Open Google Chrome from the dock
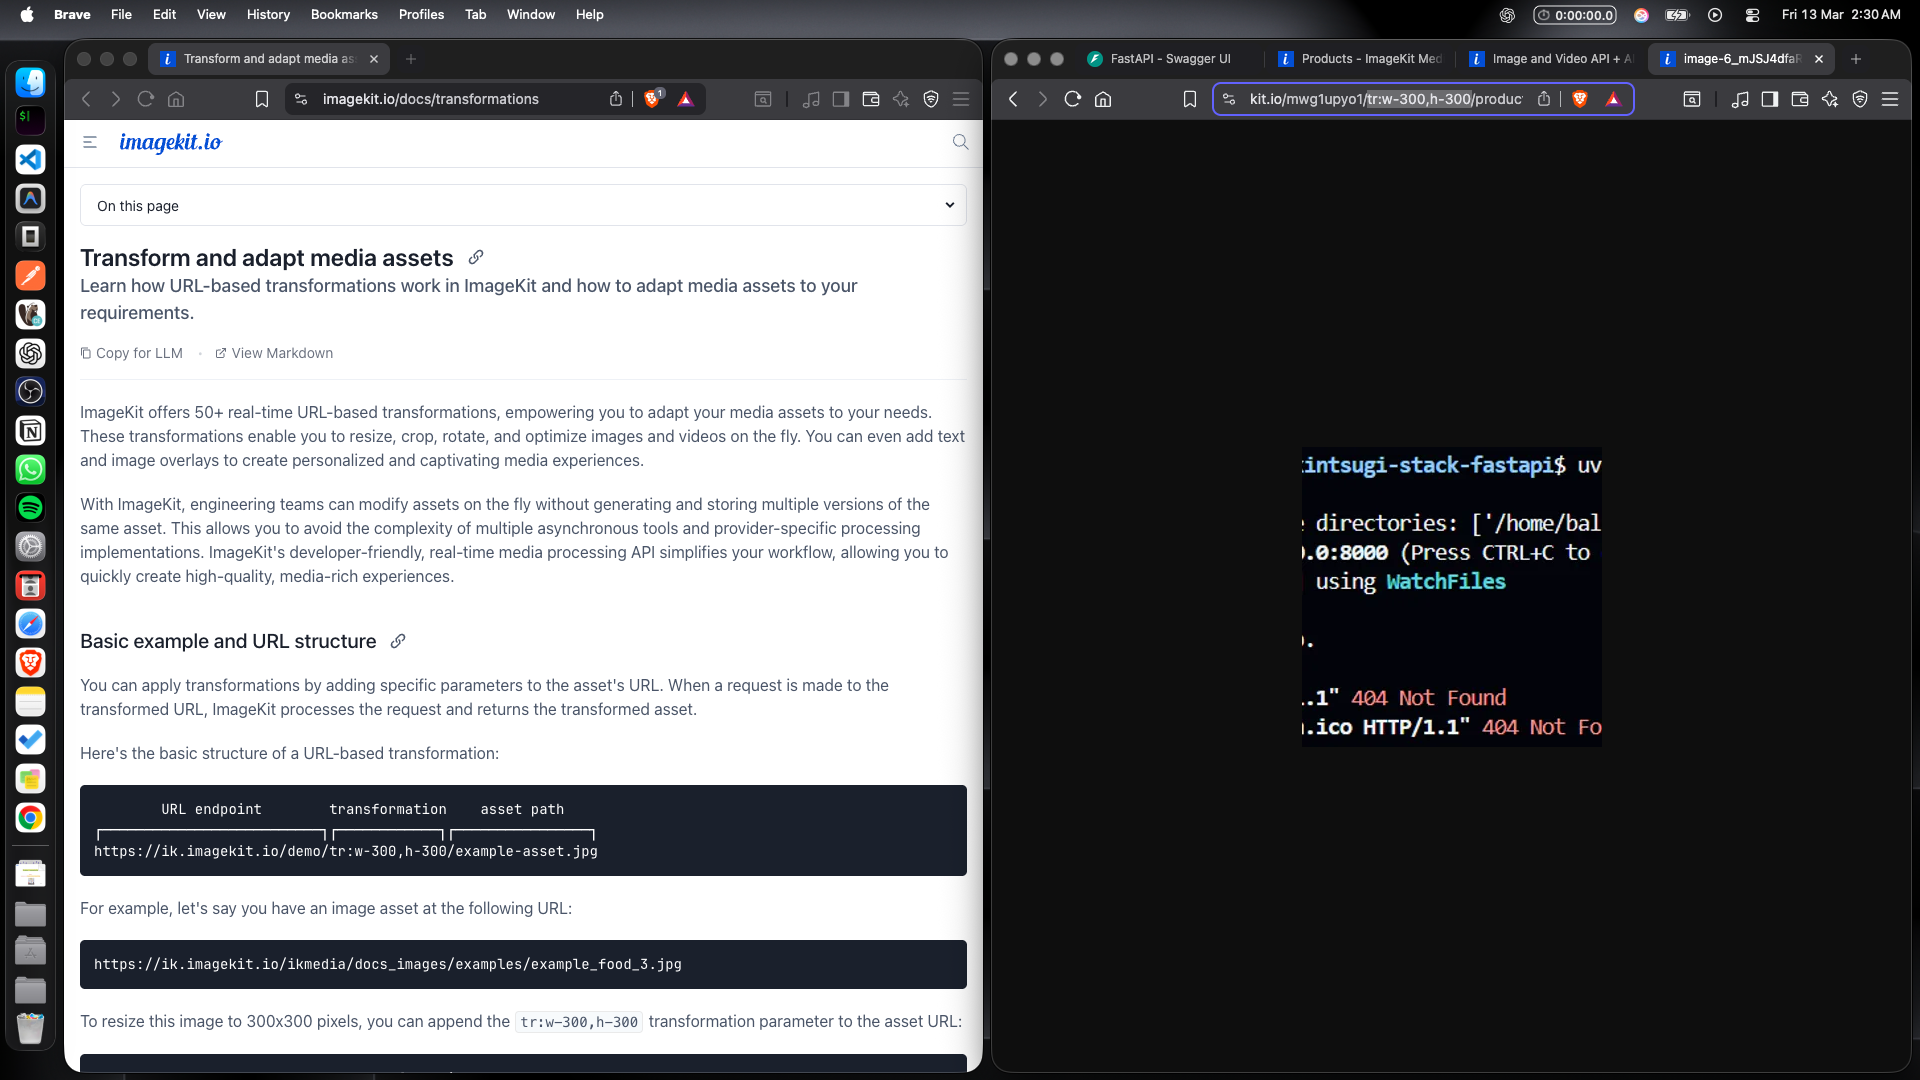Viewport: 1920px width, 1080px height. 30,818
